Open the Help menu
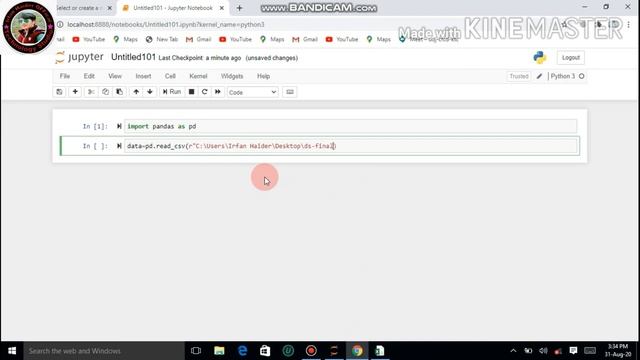This screenshot has width=640, height=360. tap(263, 76)
